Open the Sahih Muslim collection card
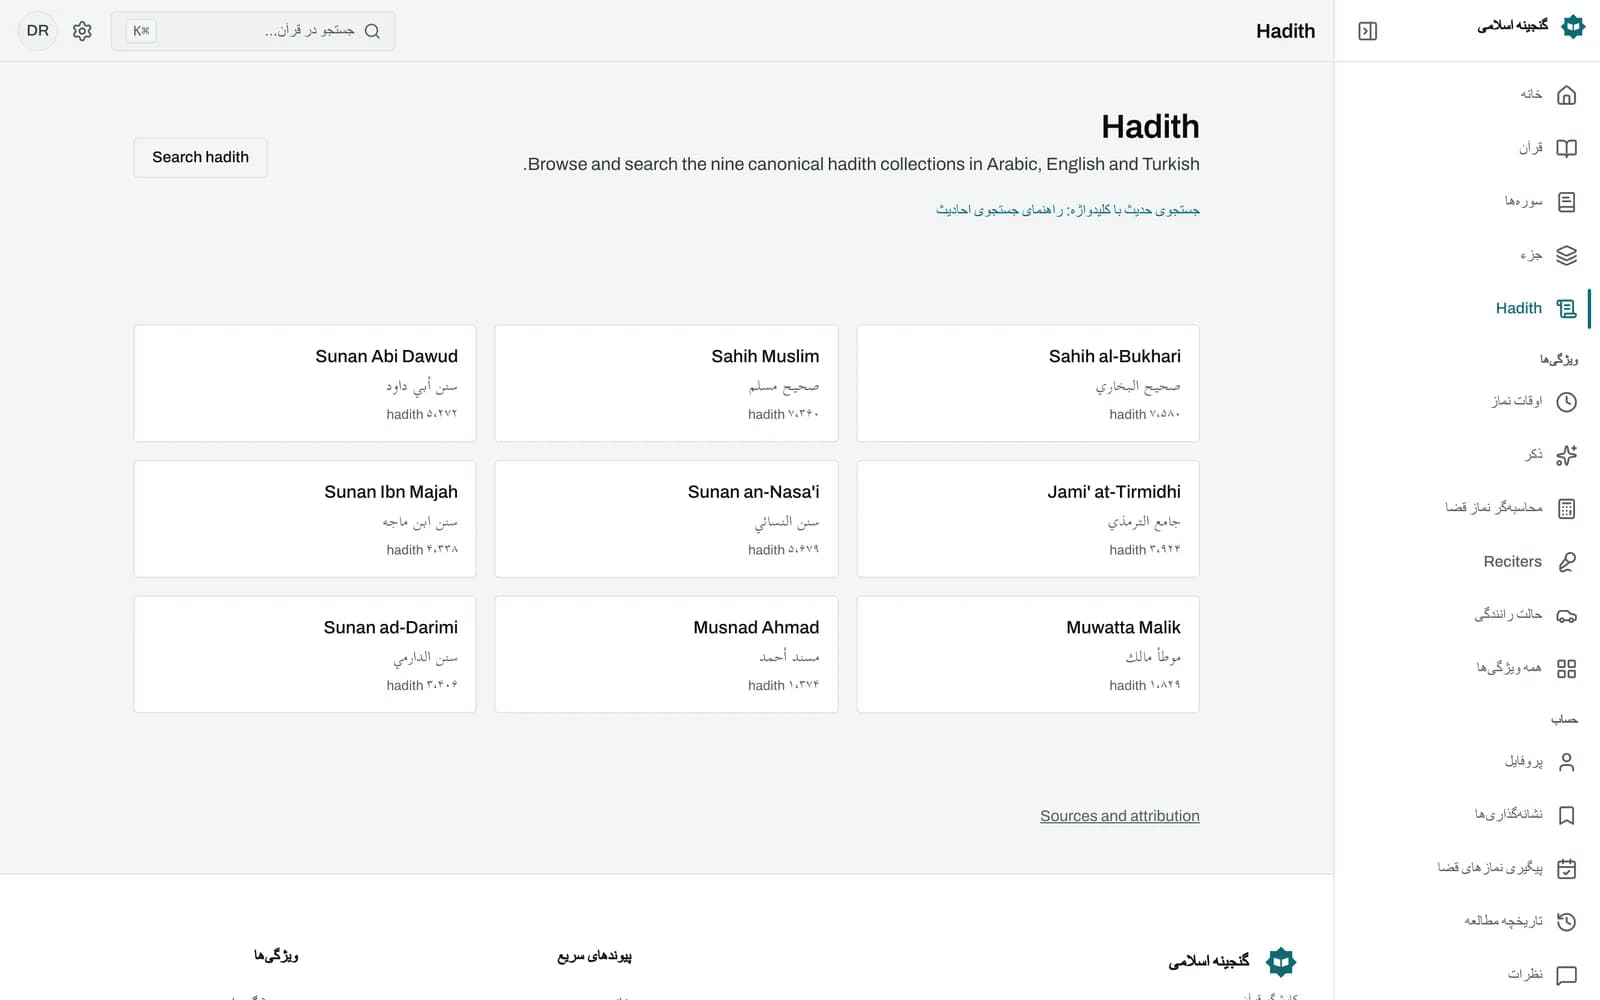This screenshot has height=1000, width=1600. point(666,383)
